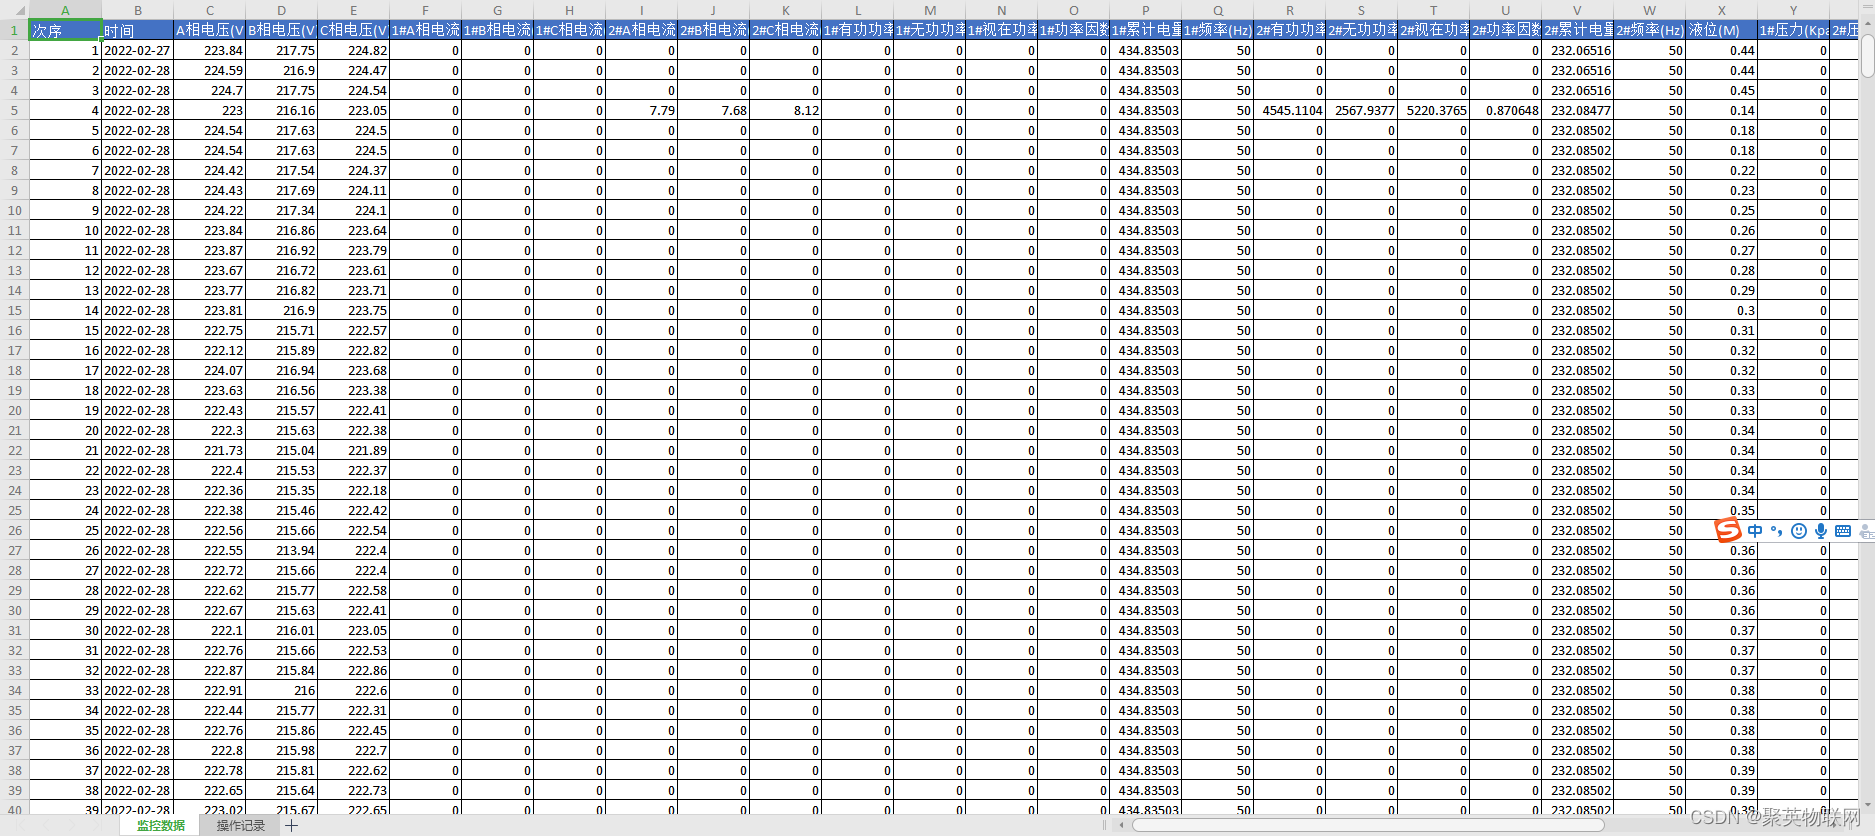Click the 2#A相电流 header cell
Image resolution: width=1875 pixels, height=836 pixels.
pos(642,30)
